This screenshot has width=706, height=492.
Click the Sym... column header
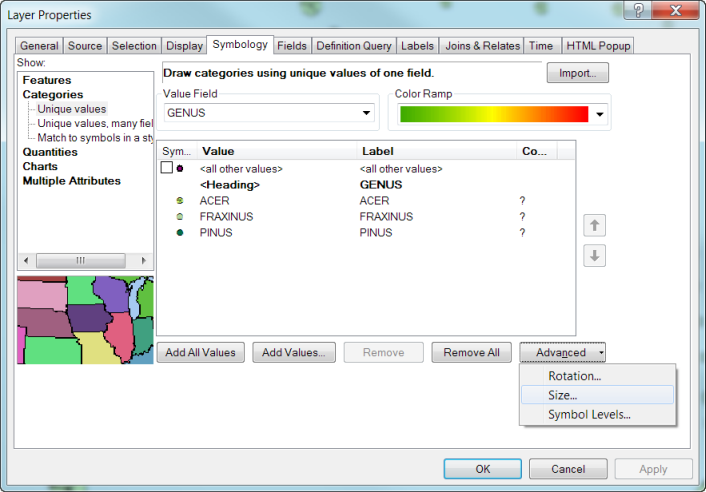[176, 151]
